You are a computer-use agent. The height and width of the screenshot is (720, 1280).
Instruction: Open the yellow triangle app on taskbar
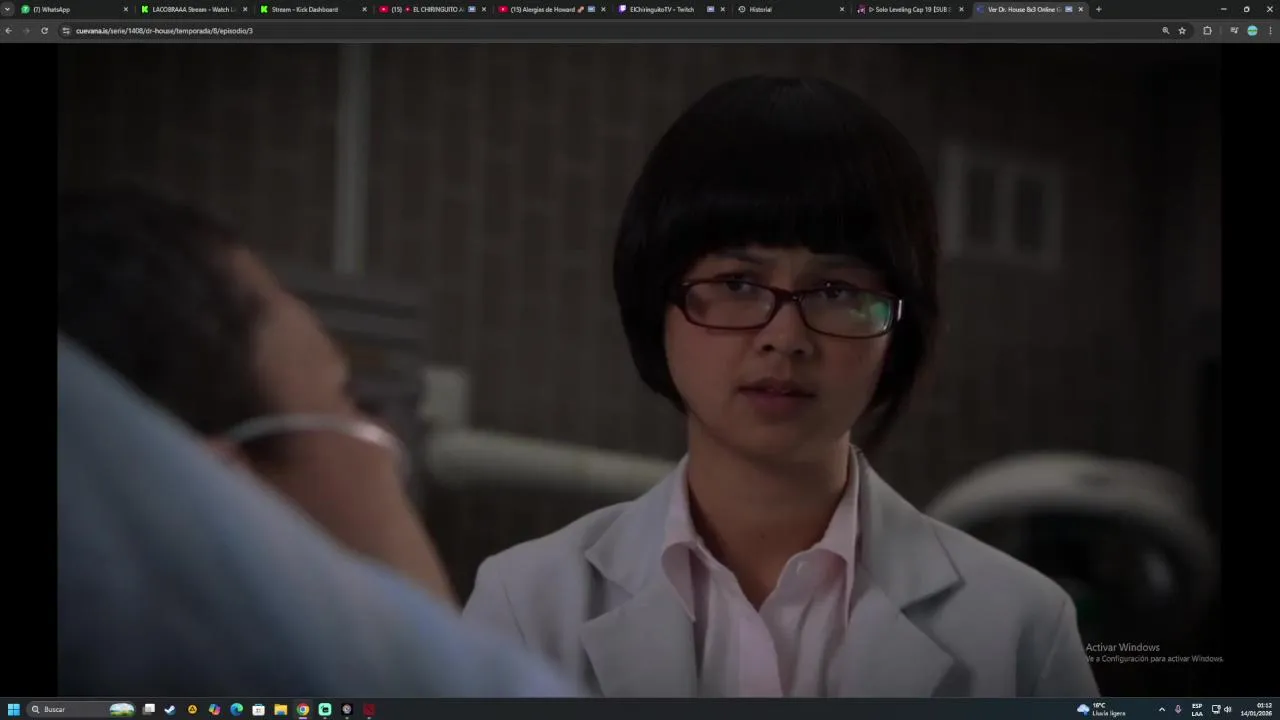(x=192, y=709)
